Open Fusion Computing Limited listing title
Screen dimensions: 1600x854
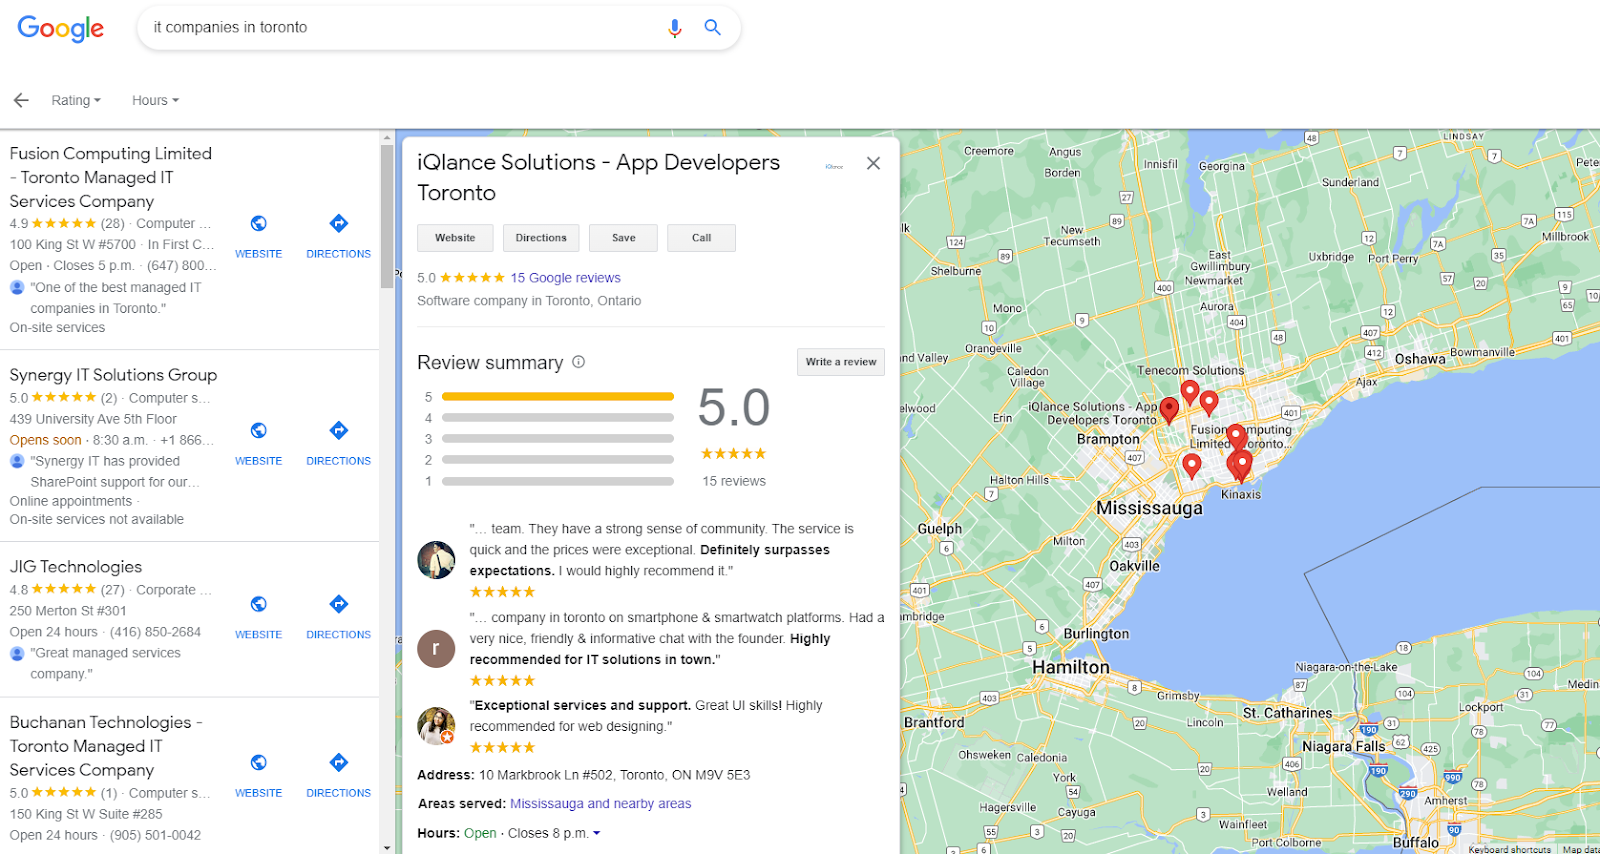click(111, 177)
